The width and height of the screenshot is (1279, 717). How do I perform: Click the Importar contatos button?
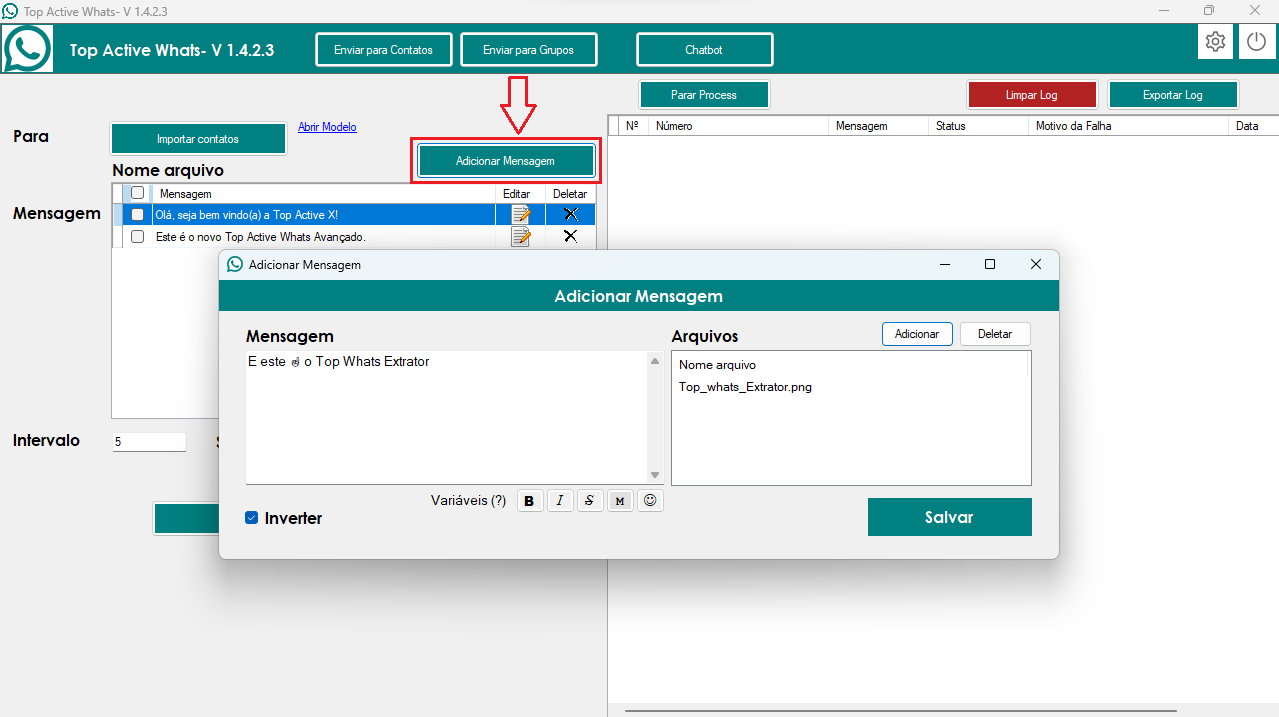tap(198, 139)
